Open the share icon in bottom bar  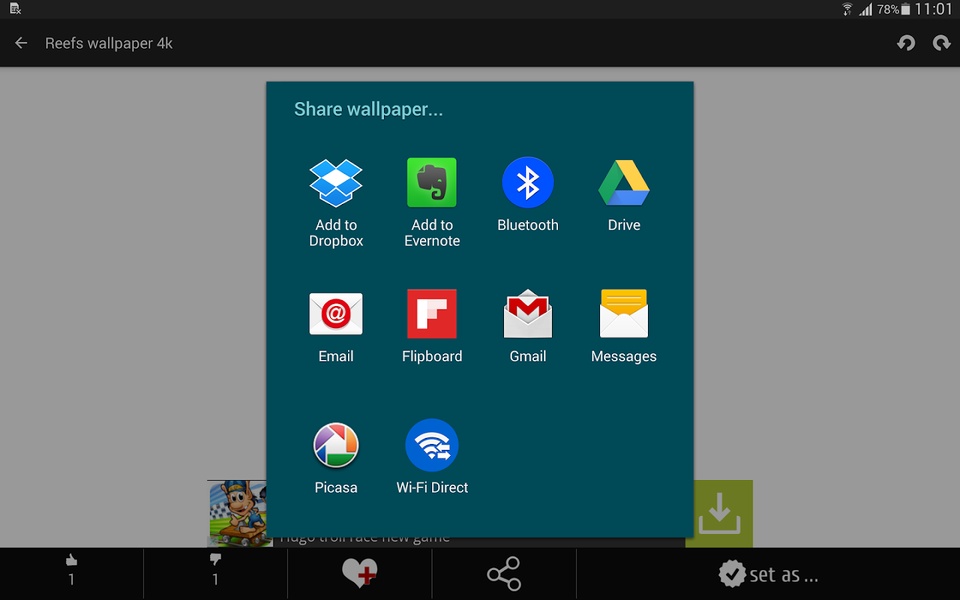click(504, 574)
